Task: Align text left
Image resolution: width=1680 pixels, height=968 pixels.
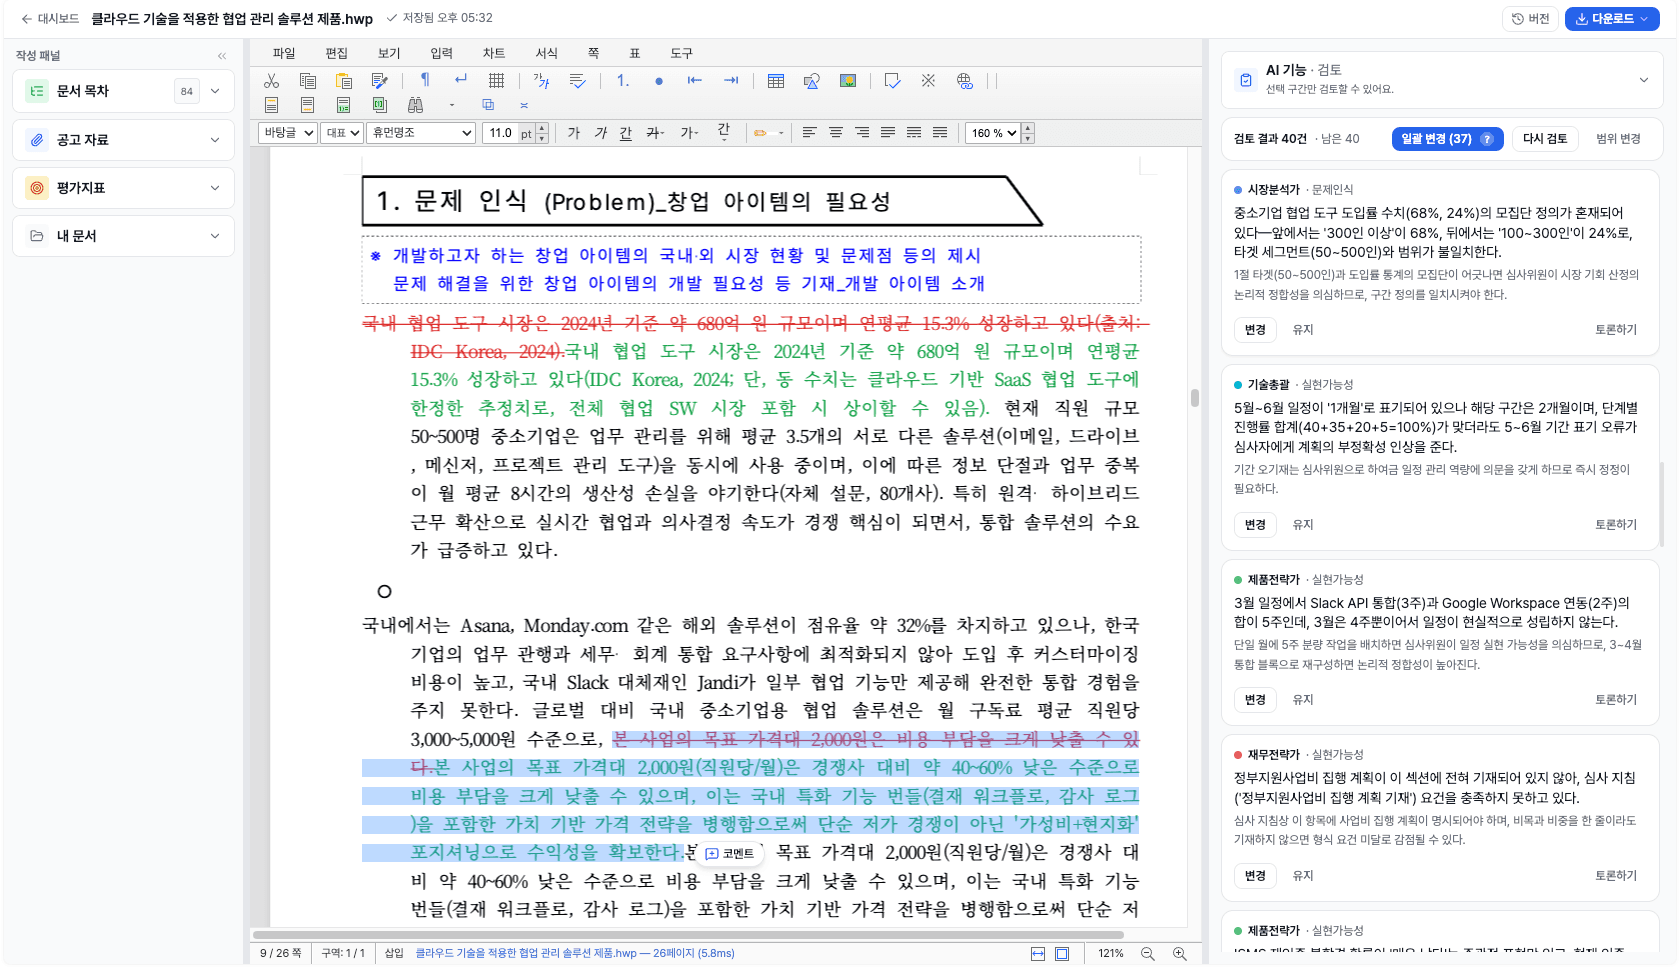Action: (x=810, y=133)
